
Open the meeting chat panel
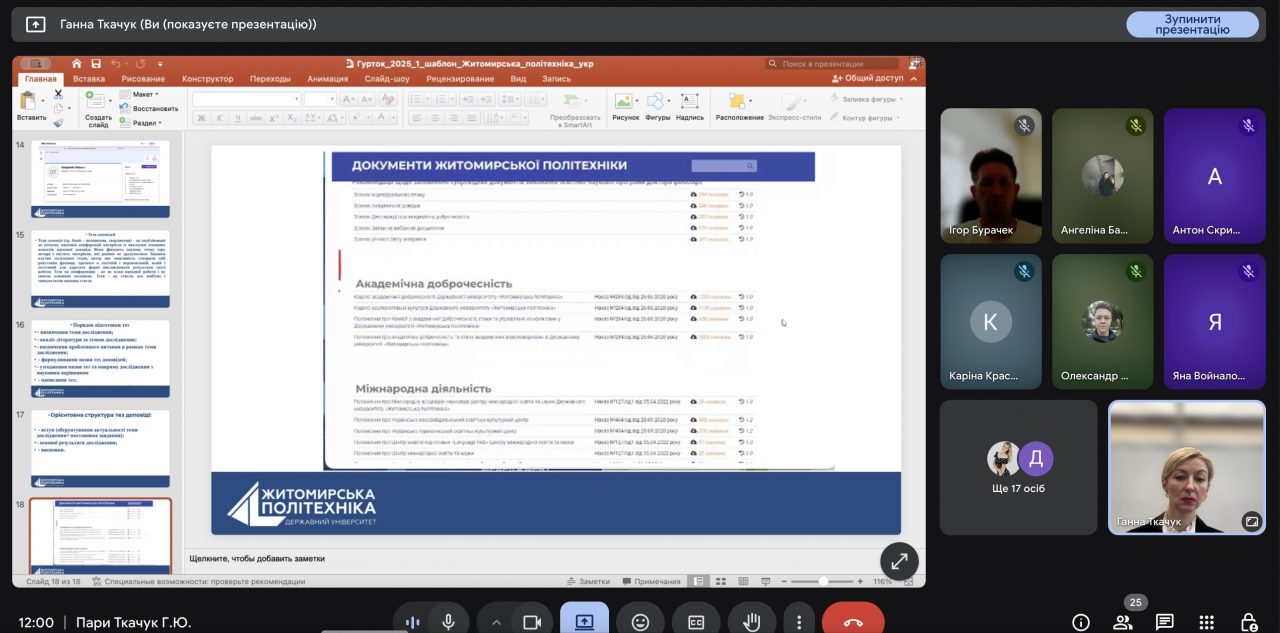coord(1165,622)
